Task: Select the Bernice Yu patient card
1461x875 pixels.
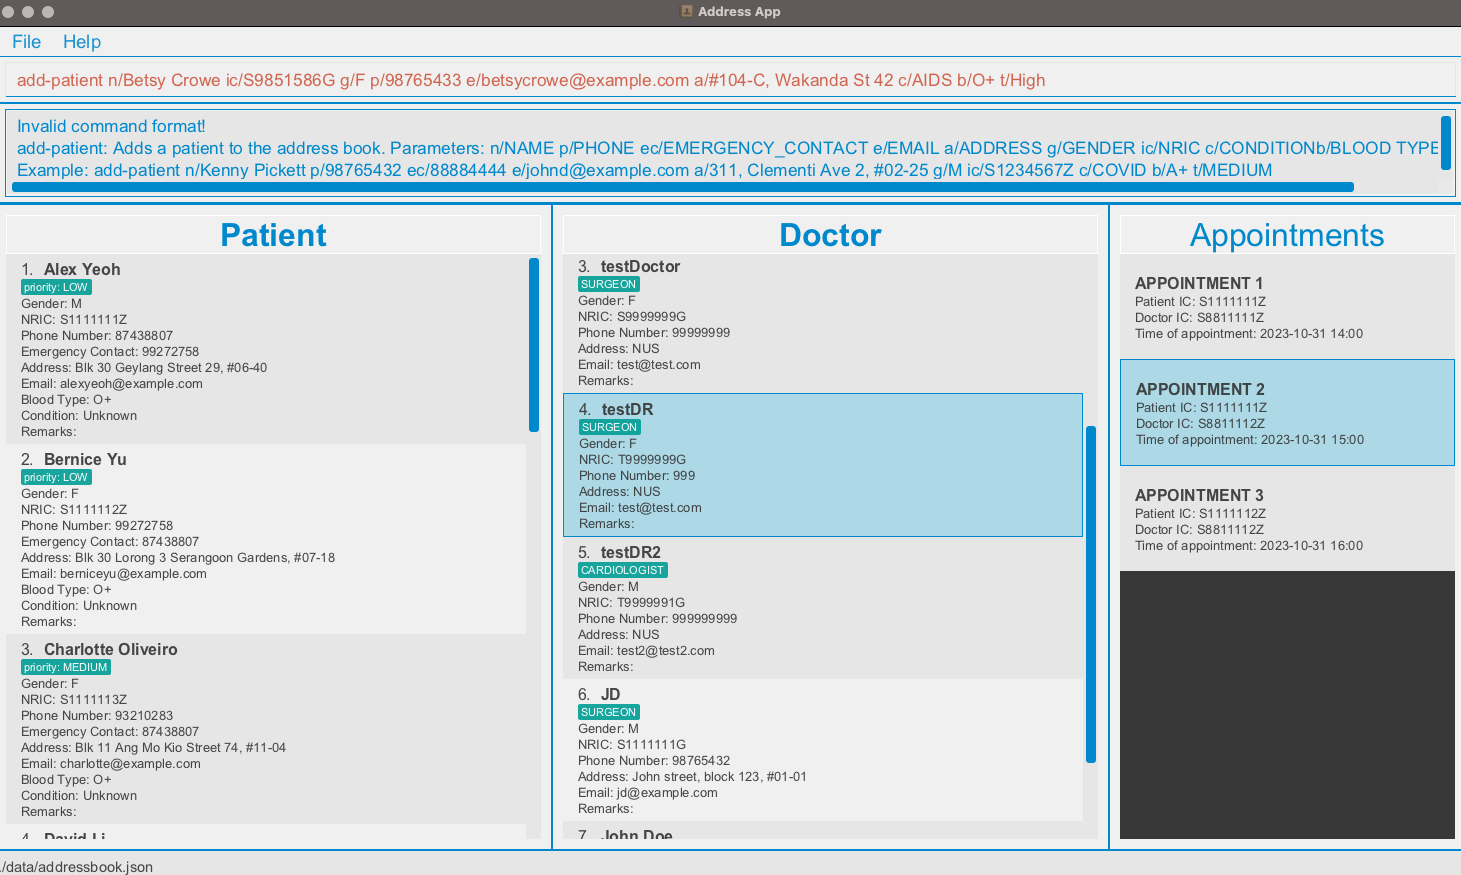Action: pos(266,539)
